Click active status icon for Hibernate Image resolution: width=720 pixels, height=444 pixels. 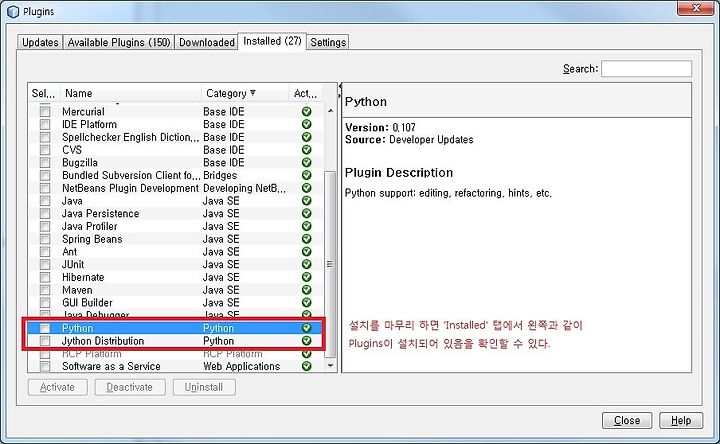click(307, 277)
